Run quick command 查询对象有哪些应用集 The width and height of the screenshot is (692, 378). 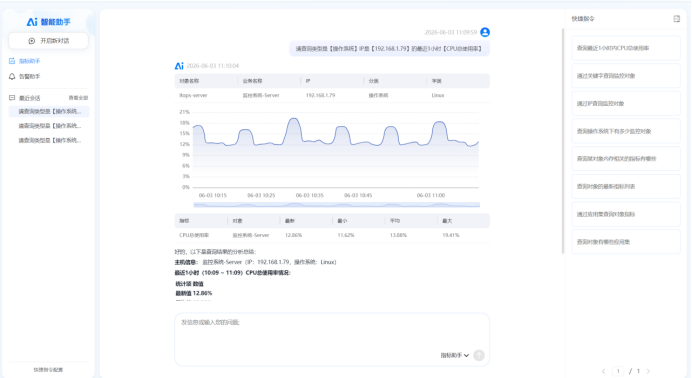click(x=626, y=242)
